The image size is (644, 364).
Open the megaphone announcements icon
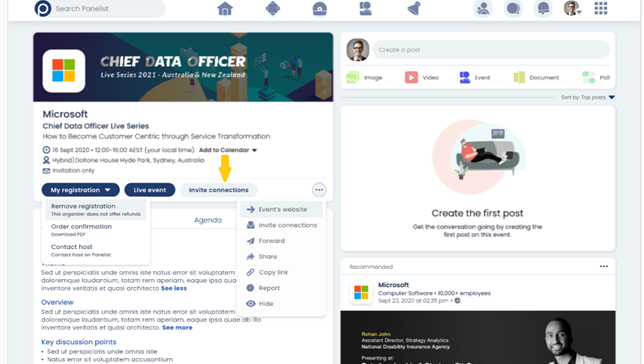click(414, 9)
